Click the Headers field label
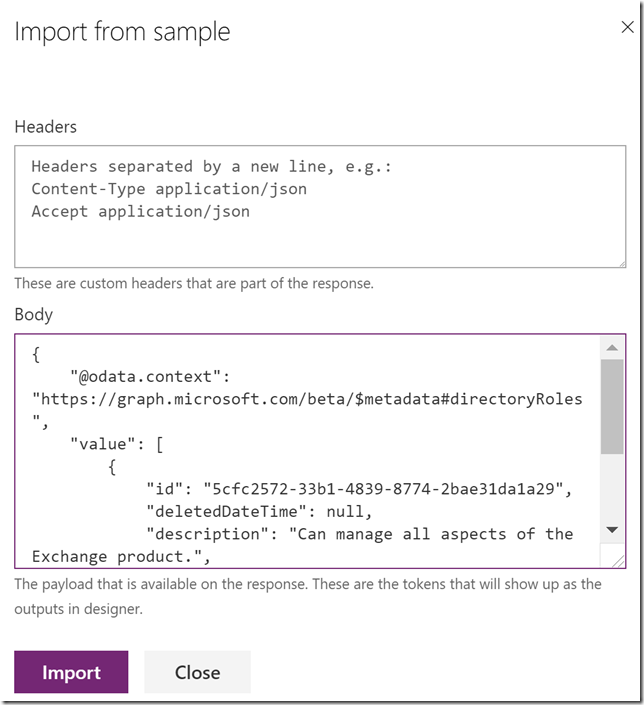The height and width of the screenshot is (705, 644). pos(45,127)
